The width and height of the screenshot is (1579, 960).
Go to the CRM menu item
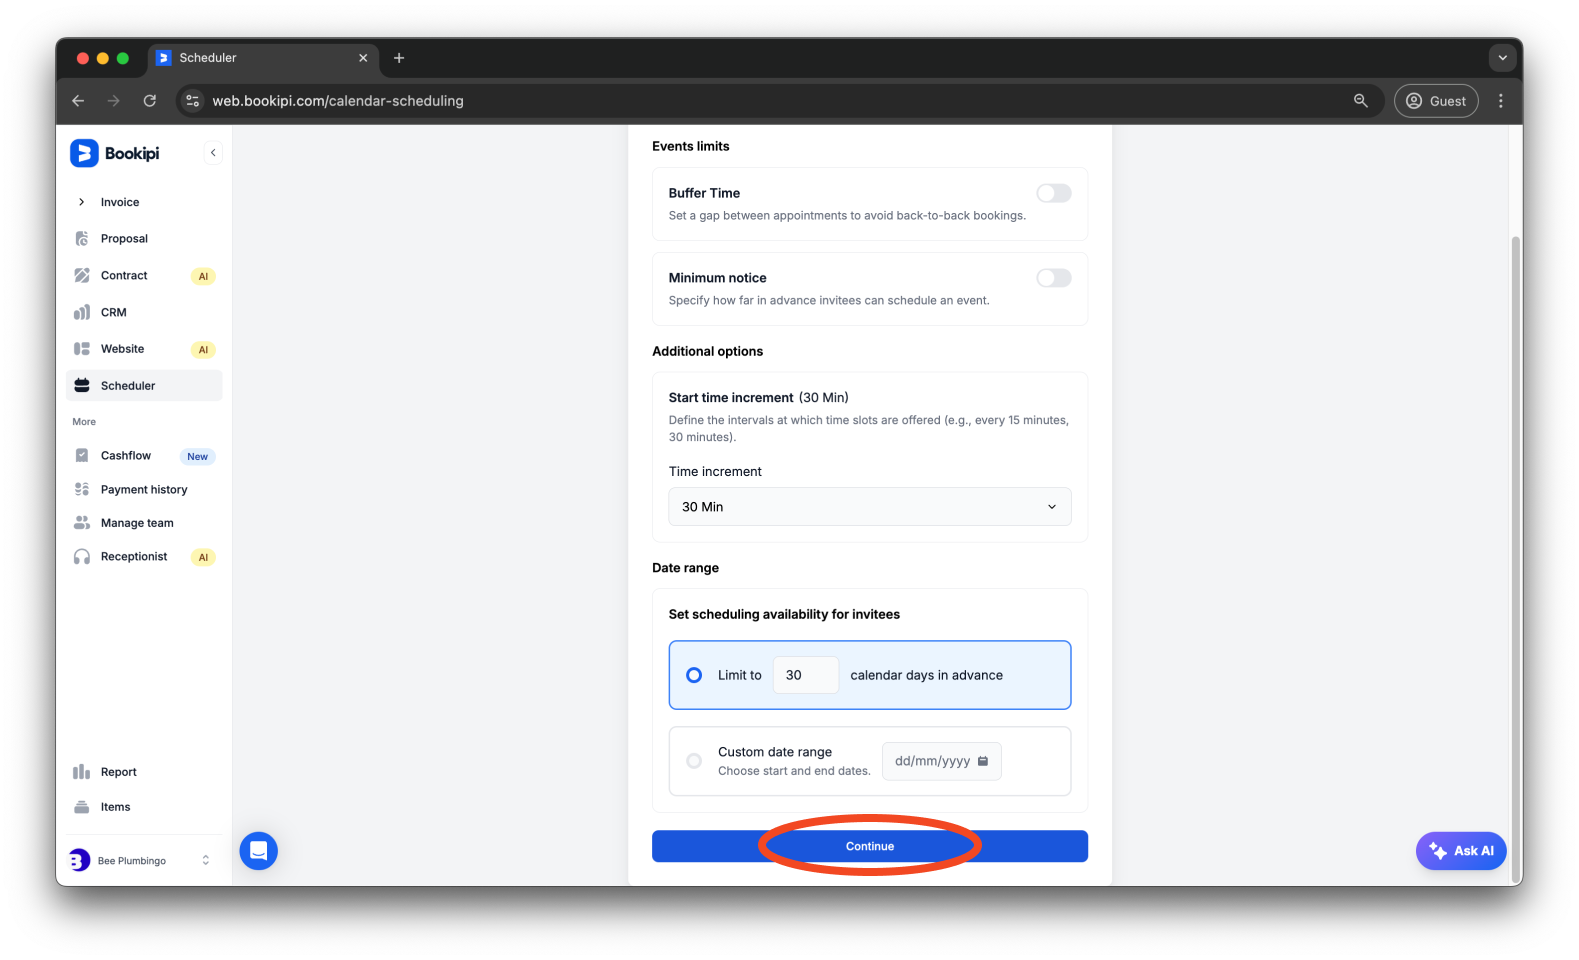tap(114, 312)
